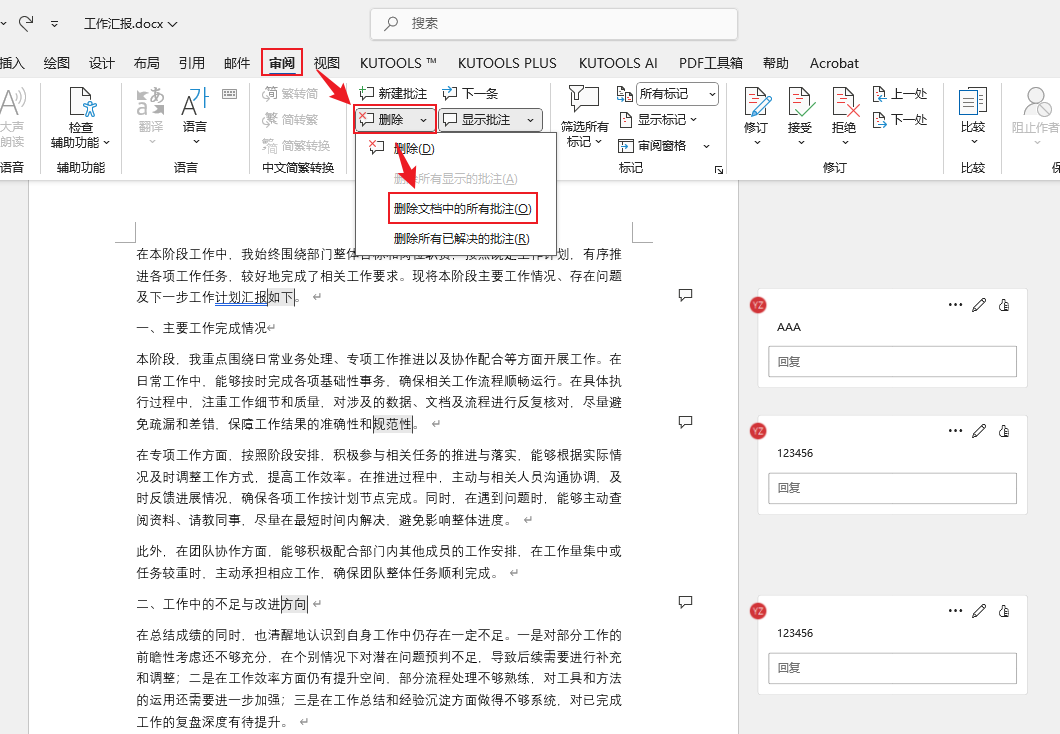Resolve the first 123456 comment
This screenshot has height=734, width=1060.
pyautogui.click(x=1005, y=431)
